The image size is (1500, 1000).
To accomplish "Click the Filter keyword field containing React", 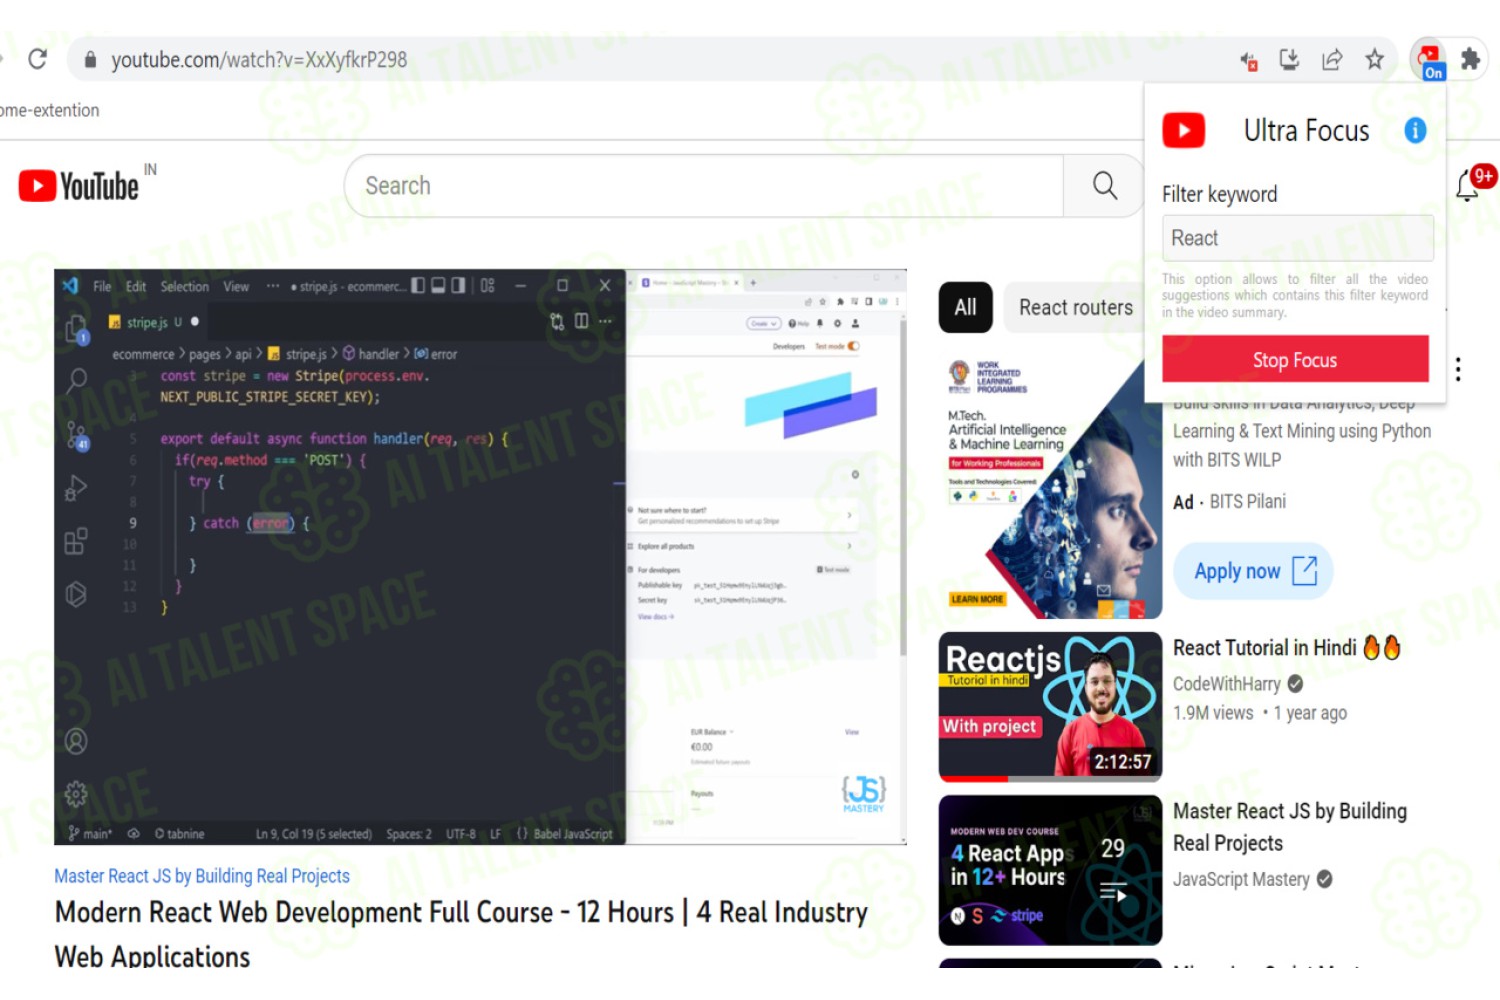I will point(1297,238).
